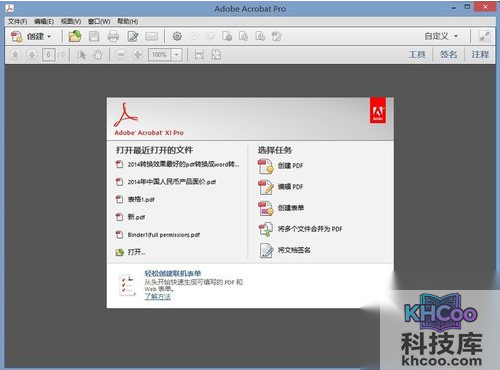The image size is (500, 370).
Task: Click the fit one full page icon
Action: 216,55
